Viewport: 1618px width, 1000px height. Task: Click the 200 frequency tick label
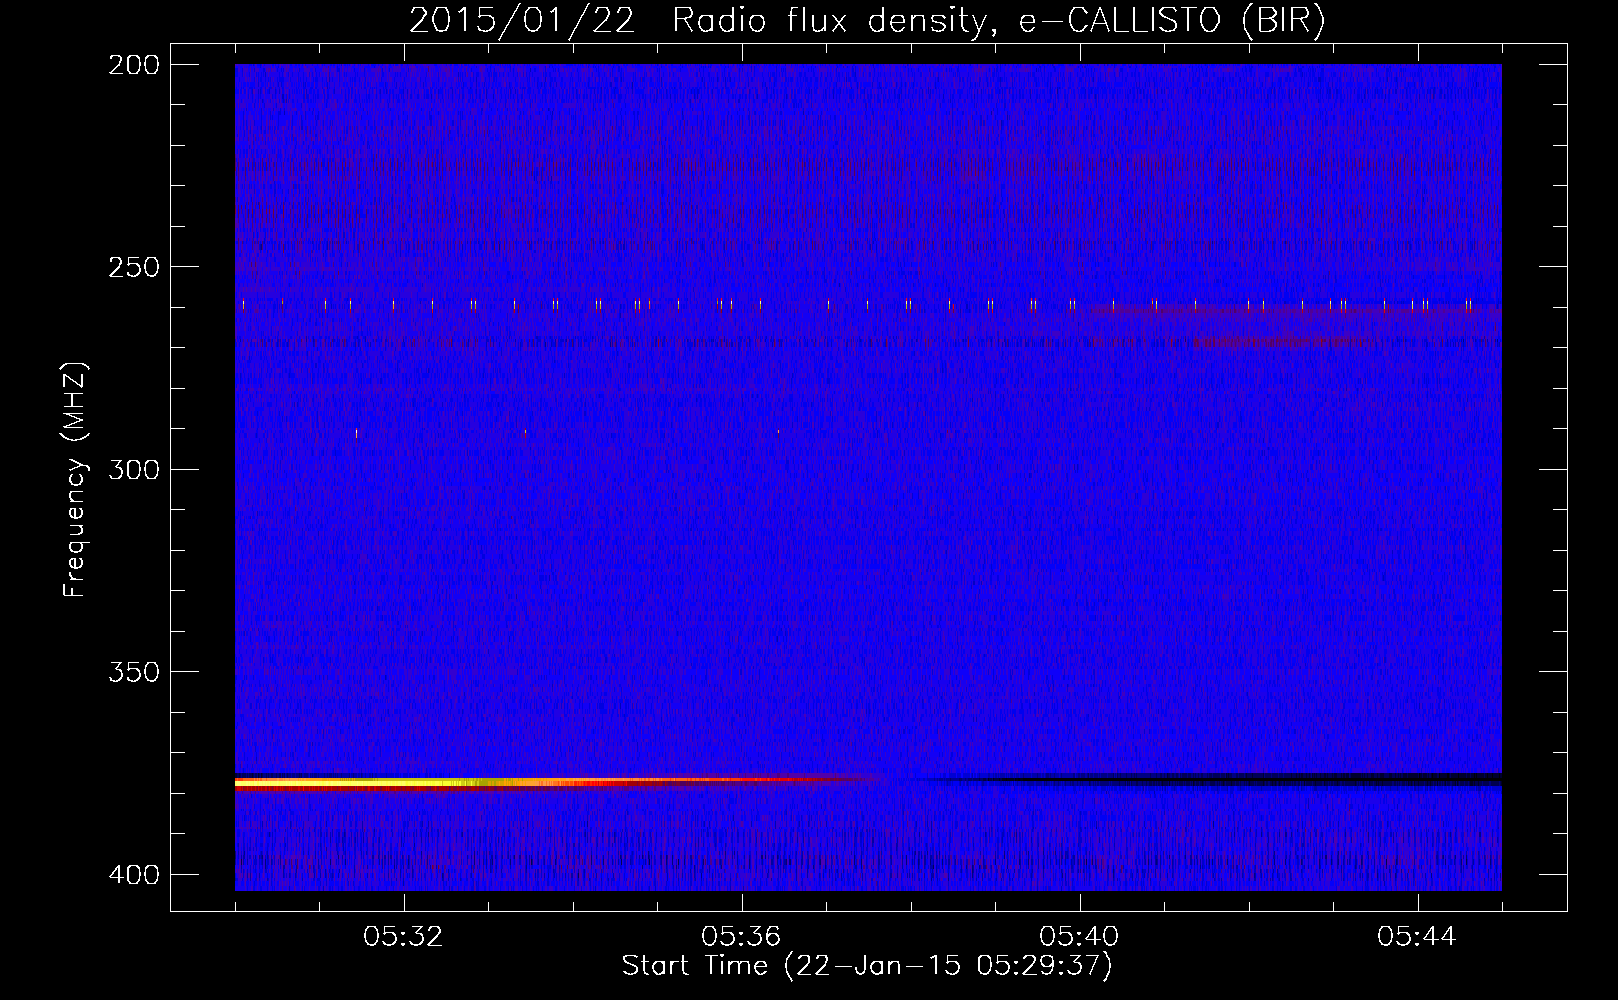tap(133, 65)
